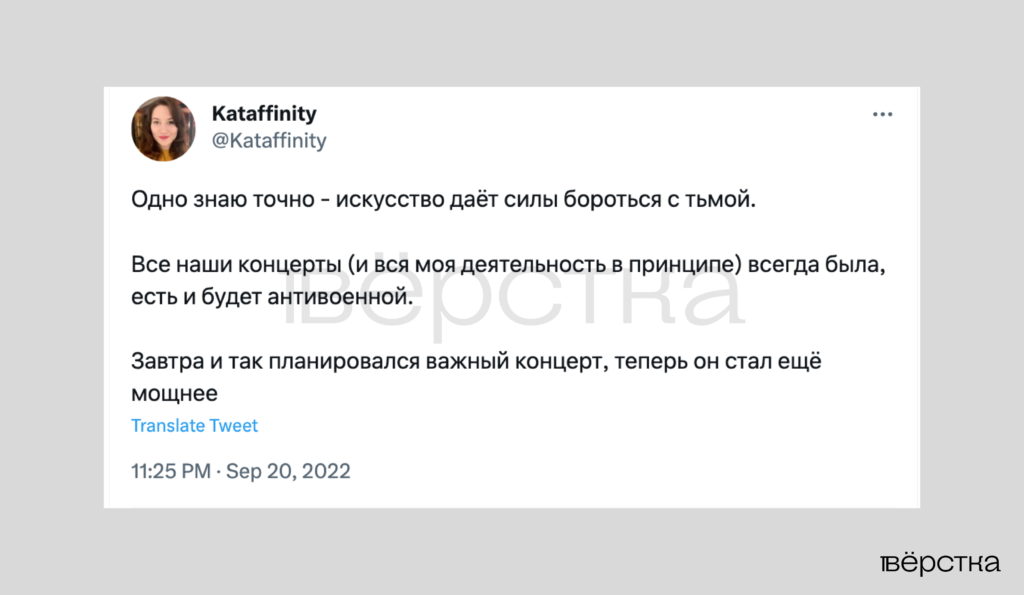Click the @Kataffinity handle
Image resolution: width=1024 pixels, height=595 pixels.
[269, 141]
